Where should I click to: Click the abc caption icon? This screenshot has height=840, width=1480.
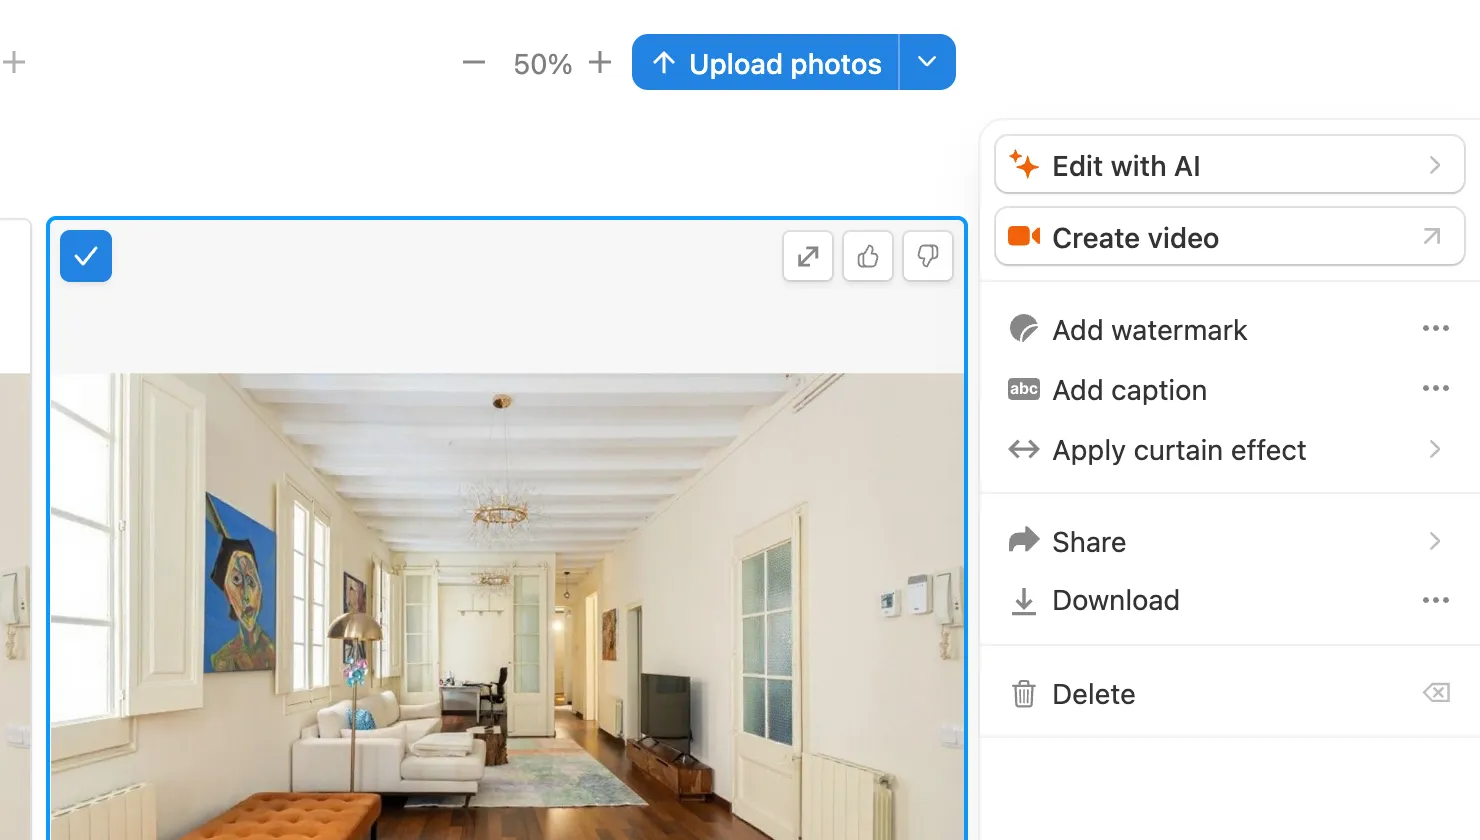point(1024,389)
